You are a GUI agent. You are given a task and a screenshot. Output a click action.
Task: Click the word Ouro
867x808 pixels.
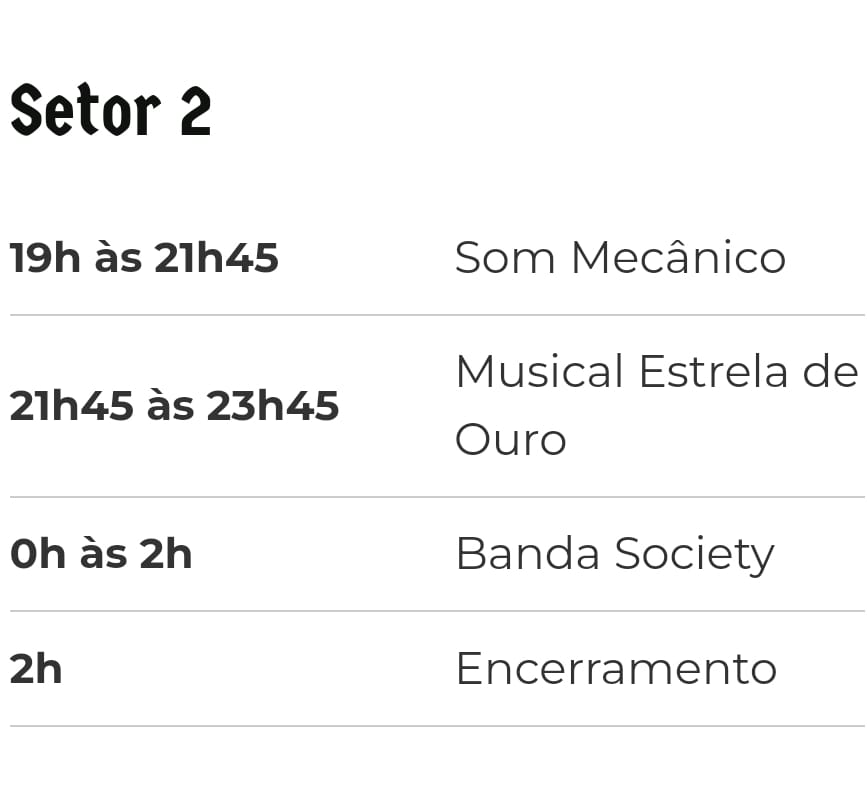point(511,440)
